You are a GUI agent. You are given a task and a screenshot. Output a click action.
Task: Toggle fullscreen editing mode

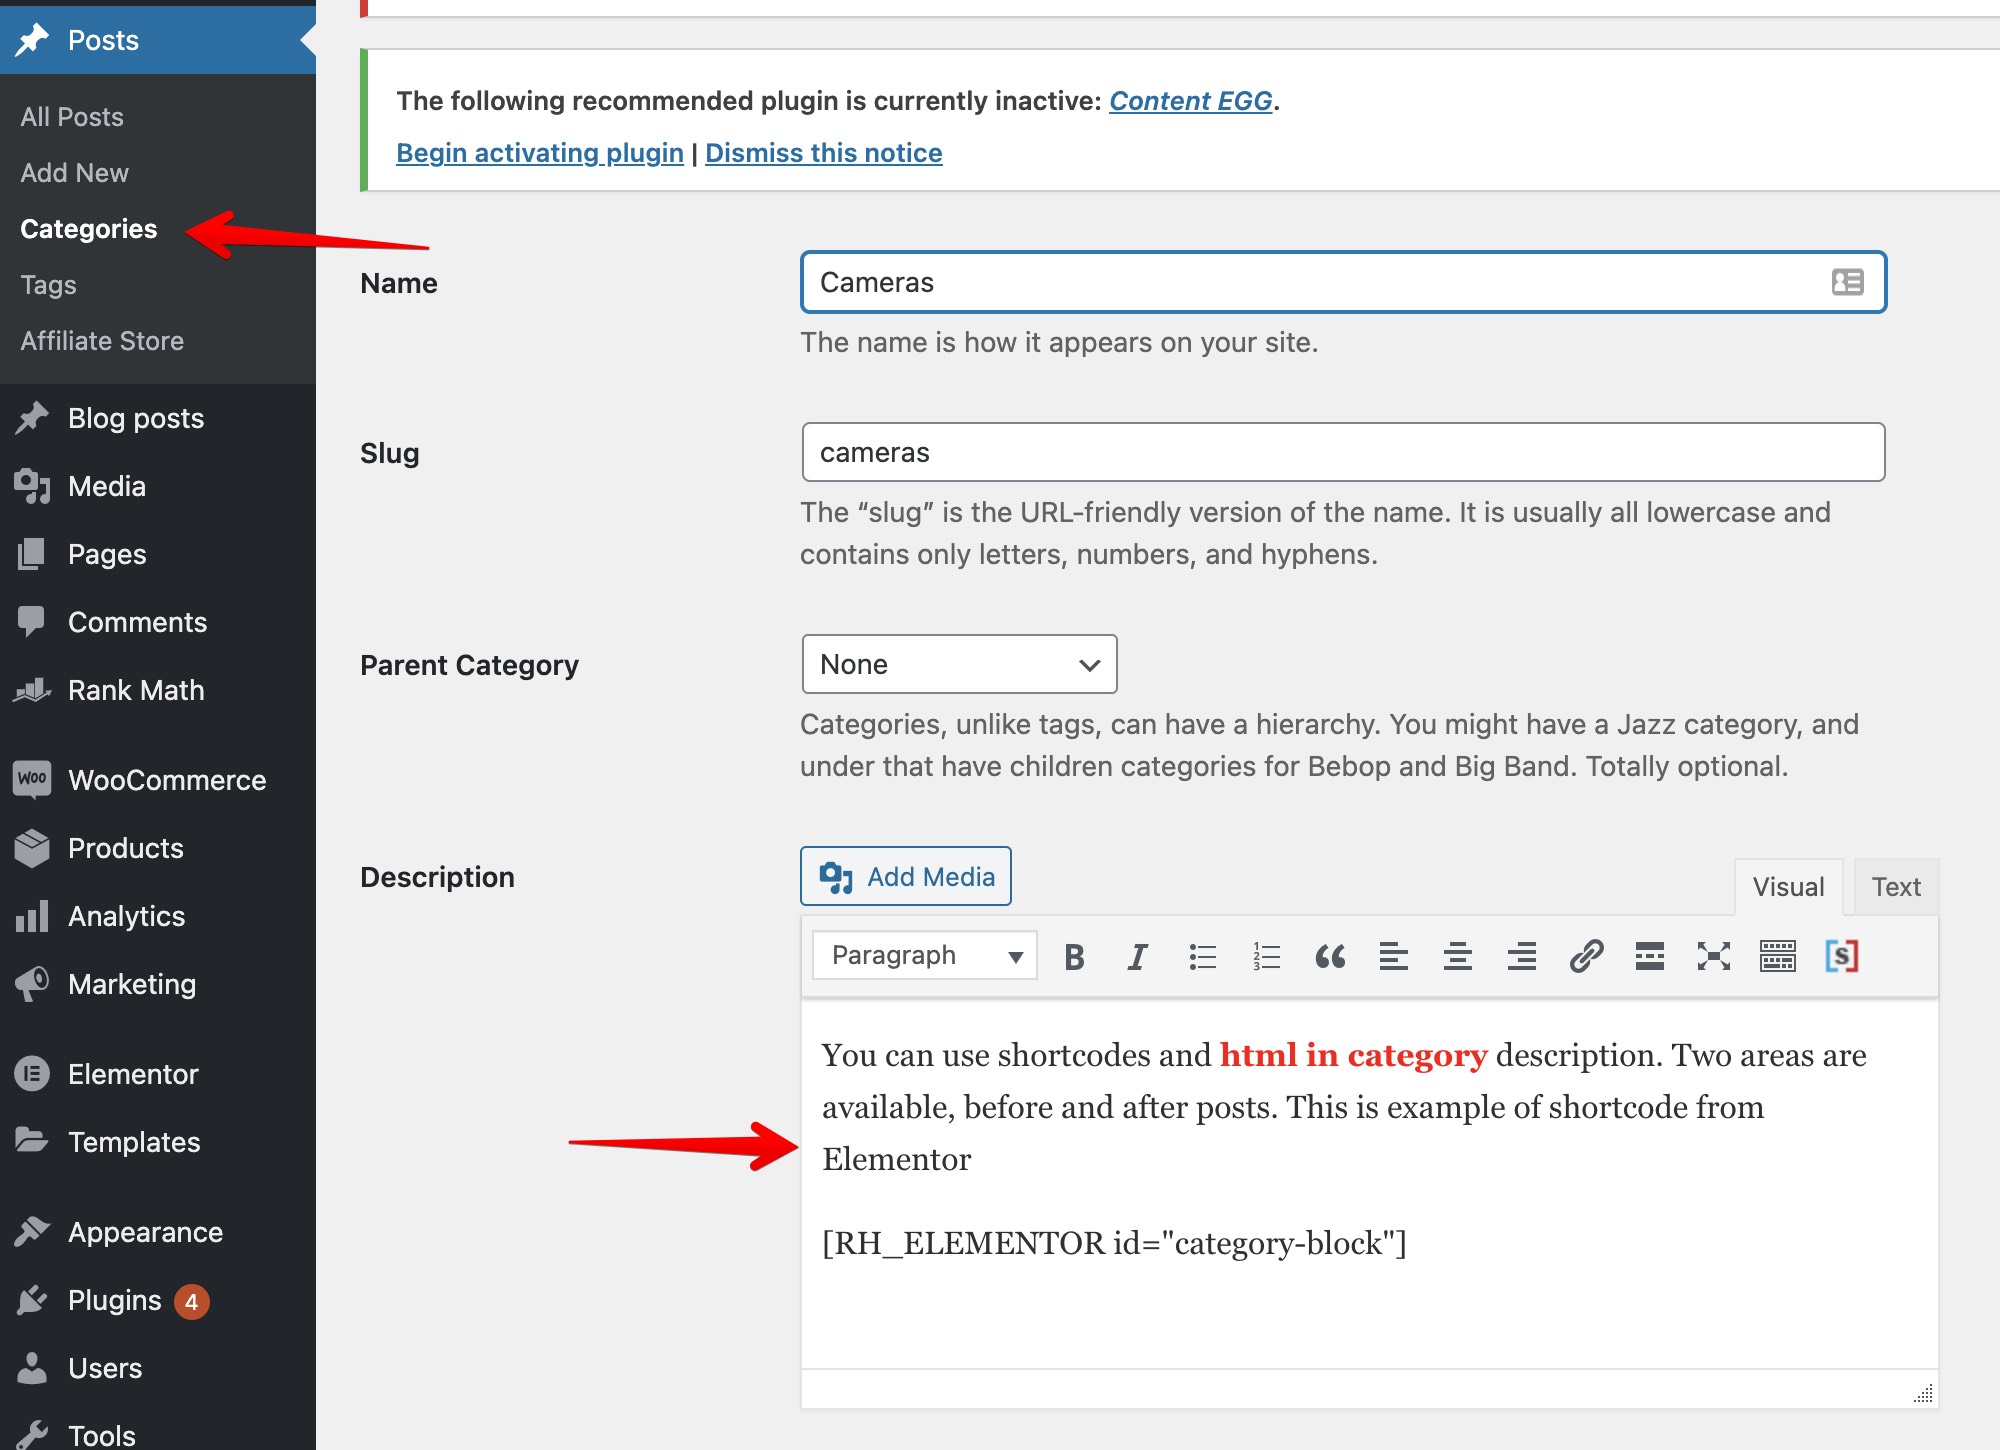tap(1714, 956)
